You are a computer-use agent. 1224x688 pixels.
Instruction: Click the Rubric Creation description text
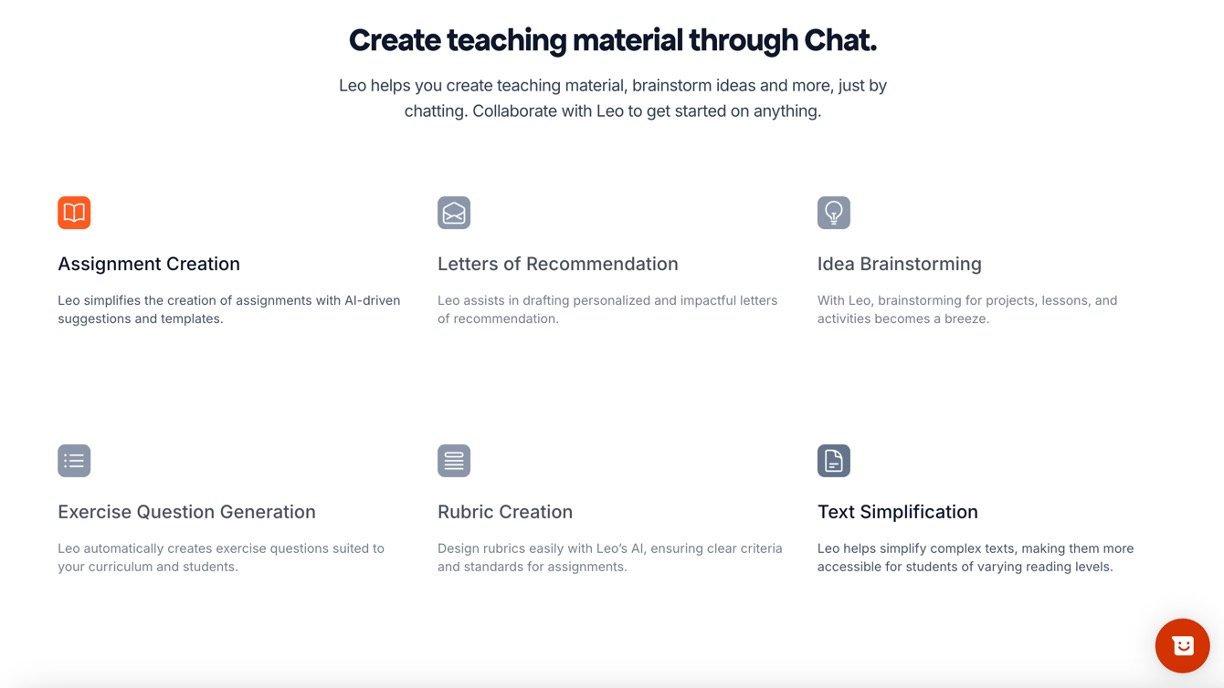(610, 557)
